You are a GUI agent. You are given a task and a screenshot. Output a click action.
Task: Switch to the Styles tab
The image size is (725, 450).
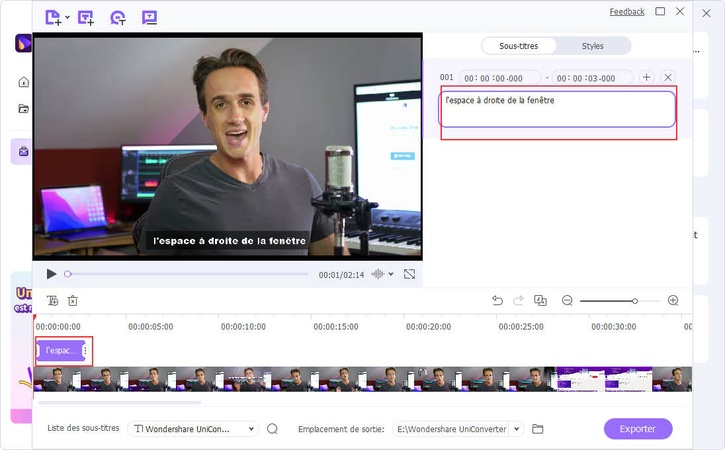(592, 46)
